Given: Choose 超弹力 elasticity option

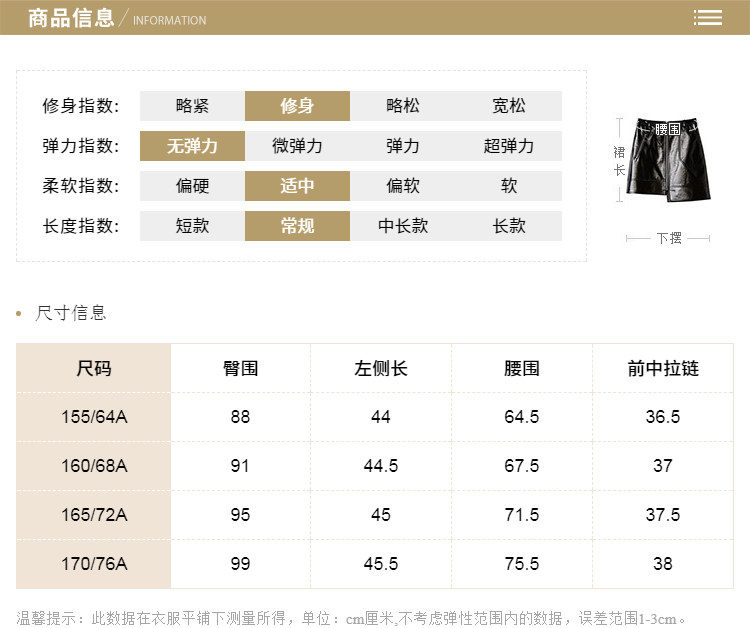Looking at the screenshot, I should 509,146.
